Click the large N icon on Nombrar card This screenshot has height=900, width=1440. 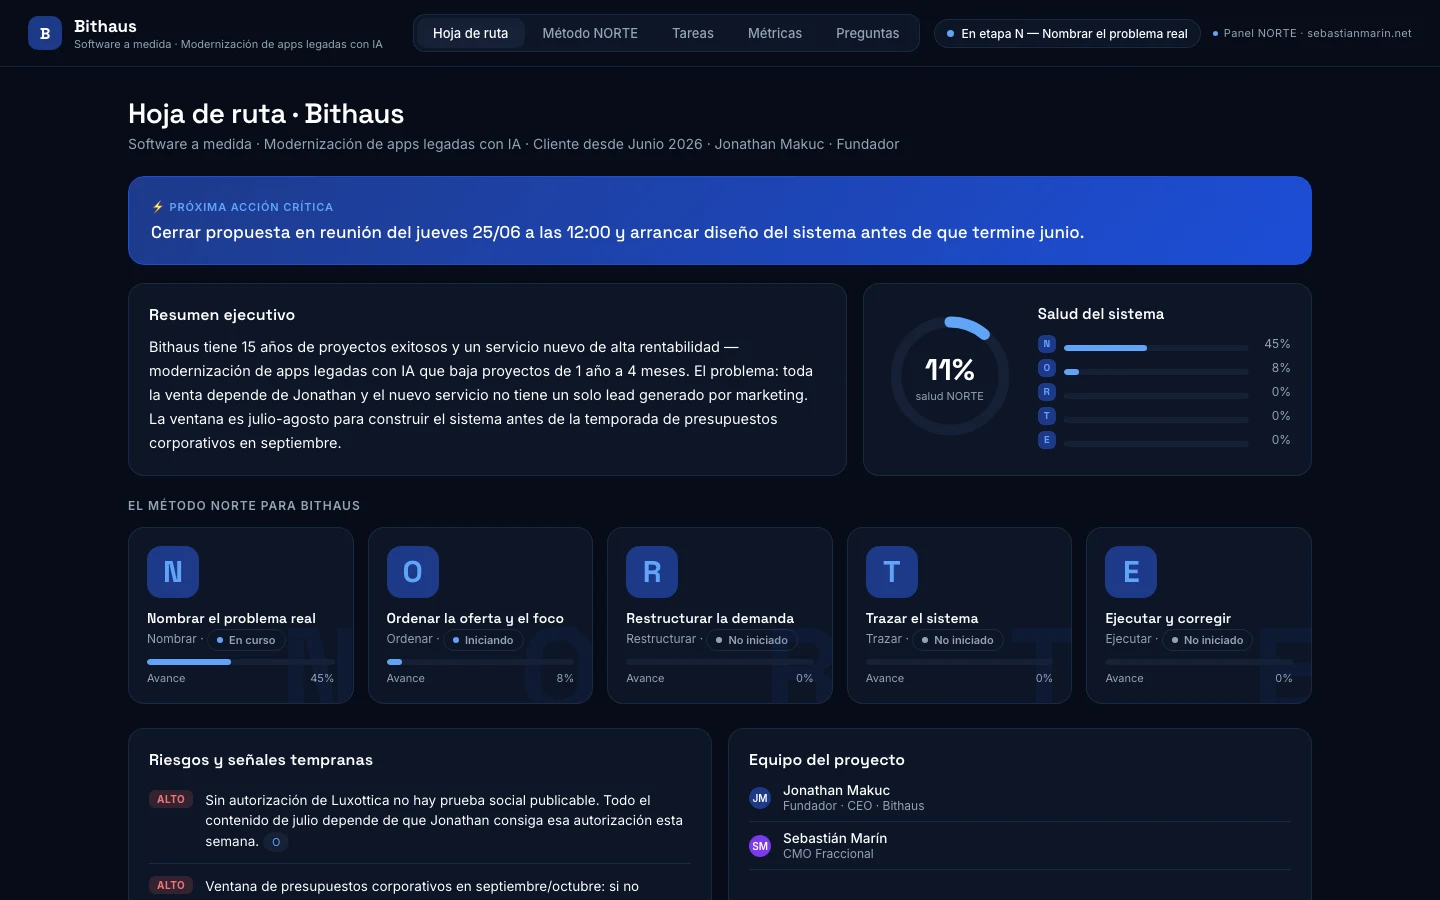point(173,572)
